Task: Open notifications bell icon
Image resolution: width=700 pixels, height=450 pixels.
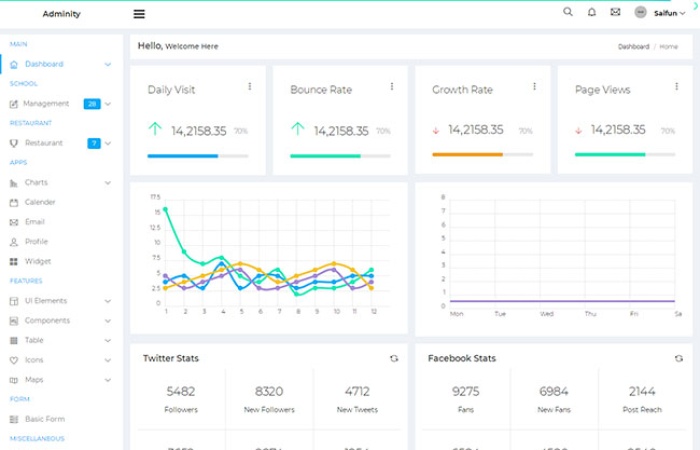Action: tap(592, 12)
